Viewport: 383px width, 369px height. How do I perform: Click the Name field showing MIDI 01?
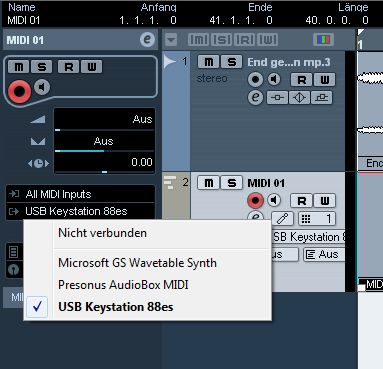[x=24, y=20]
